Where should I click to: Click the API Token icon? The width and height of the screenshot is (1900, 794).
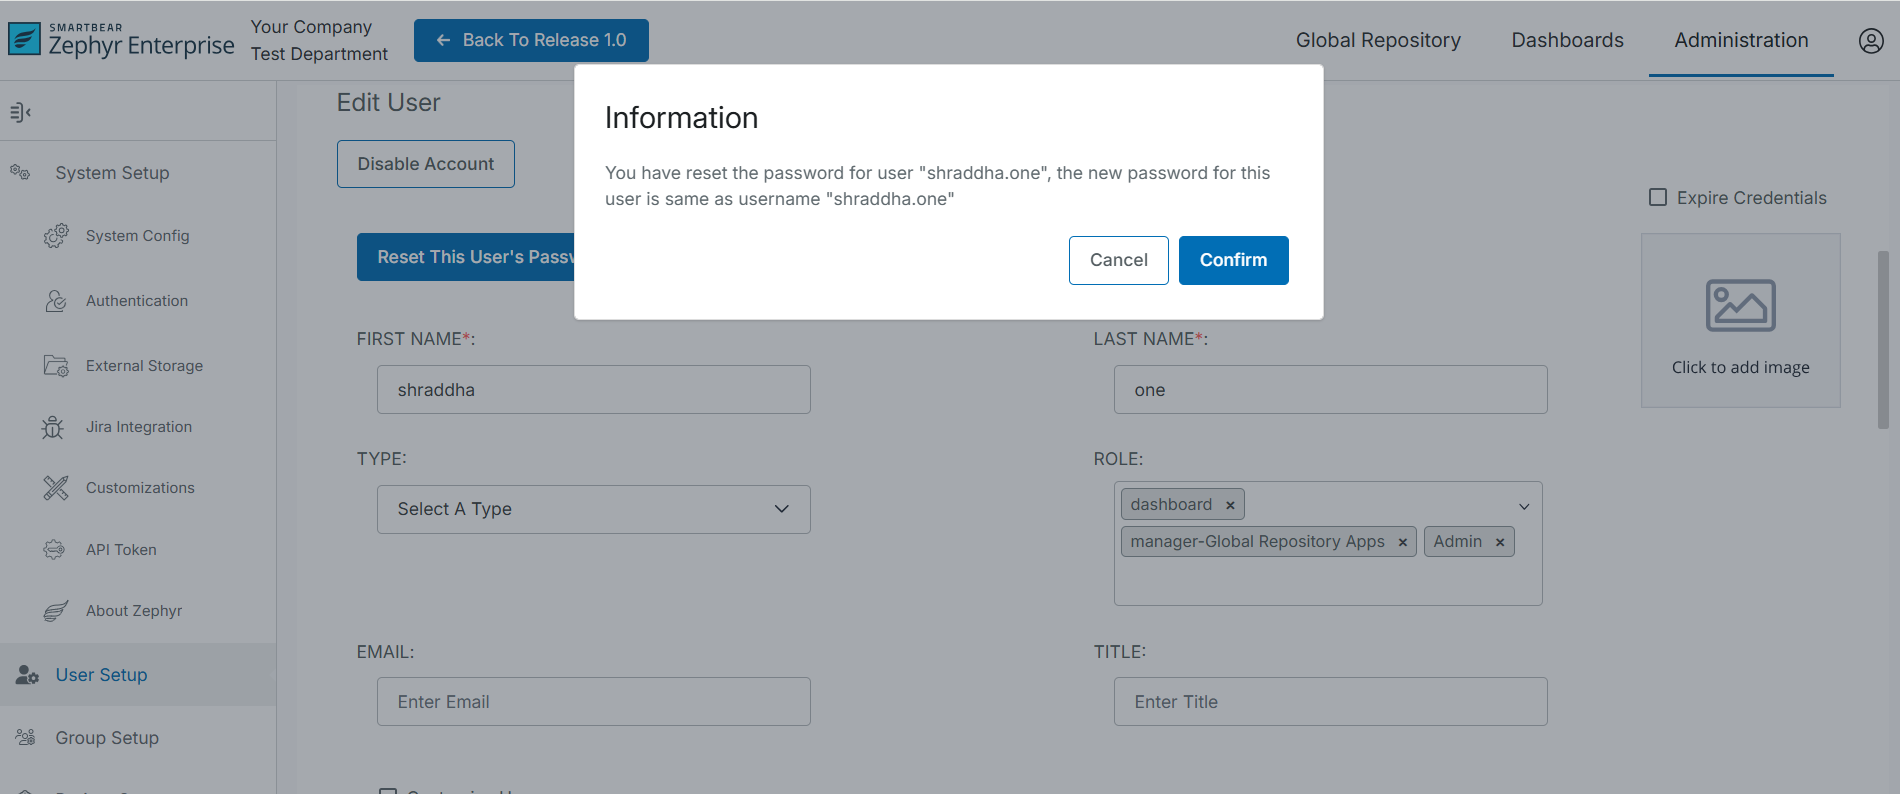point(54,550)
